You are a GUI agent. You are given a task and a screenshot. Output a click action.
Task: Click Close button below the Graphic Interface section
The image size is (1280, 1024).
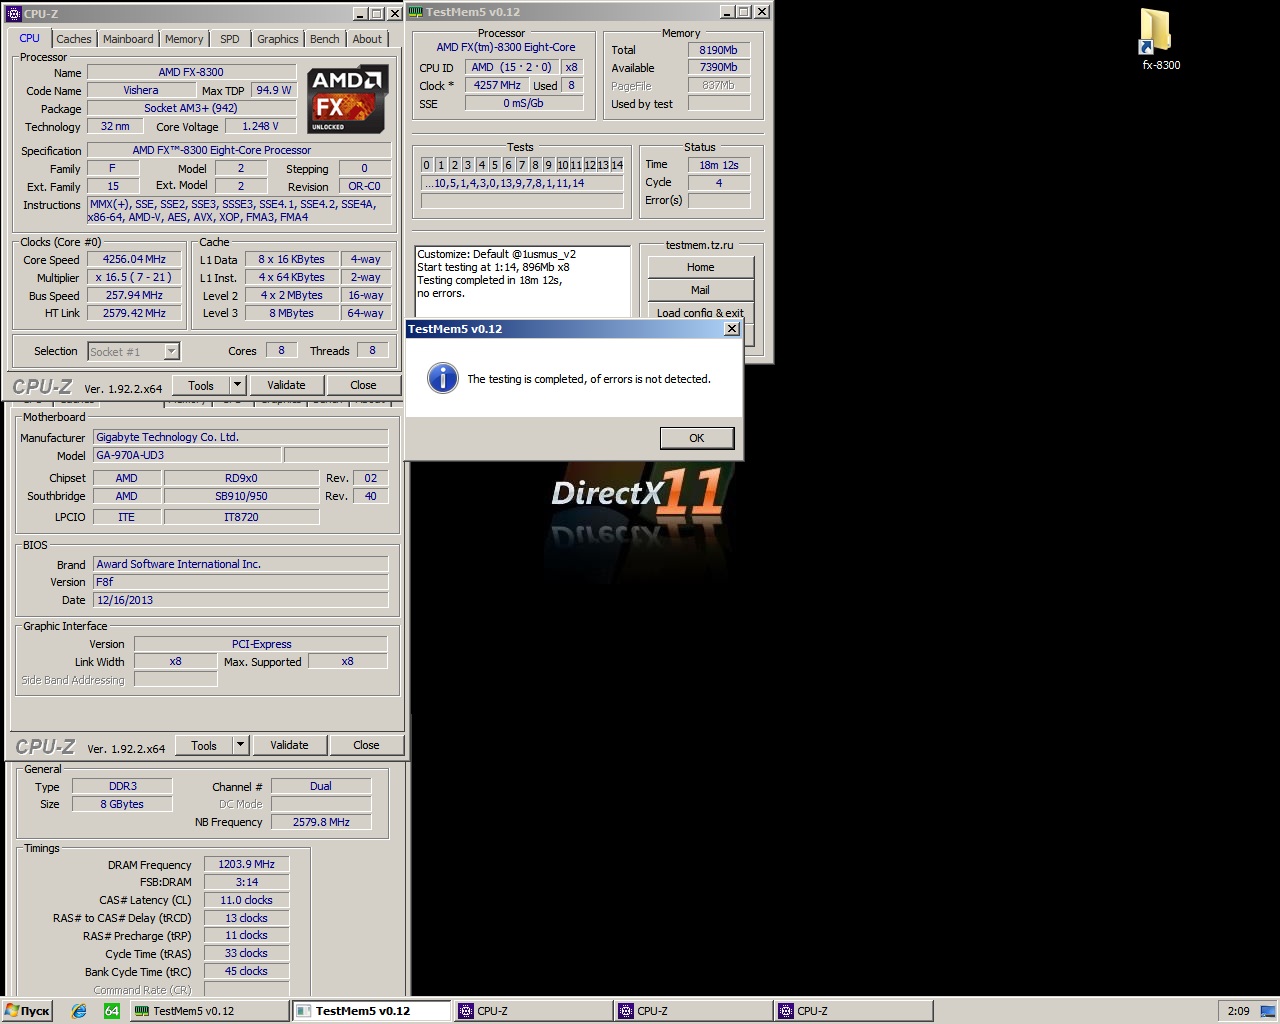coord(366,745)
